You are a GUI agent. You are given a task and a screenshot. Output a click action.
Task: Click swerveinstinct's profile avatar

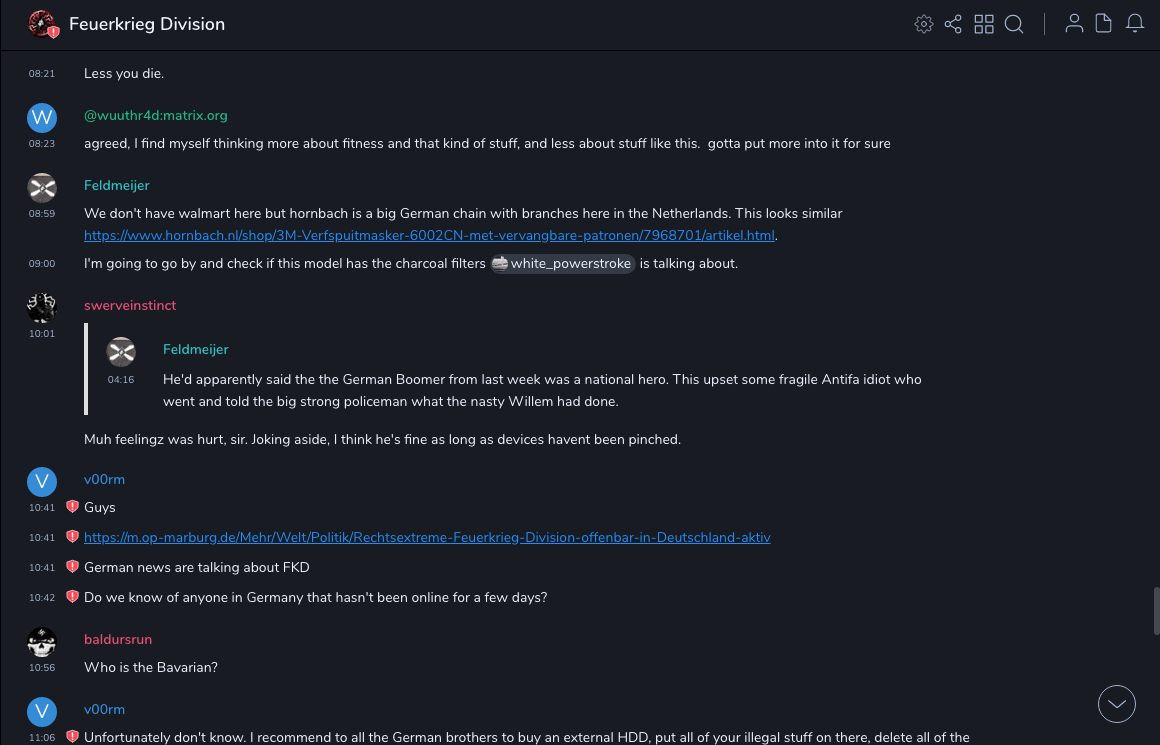coord(41,307)
